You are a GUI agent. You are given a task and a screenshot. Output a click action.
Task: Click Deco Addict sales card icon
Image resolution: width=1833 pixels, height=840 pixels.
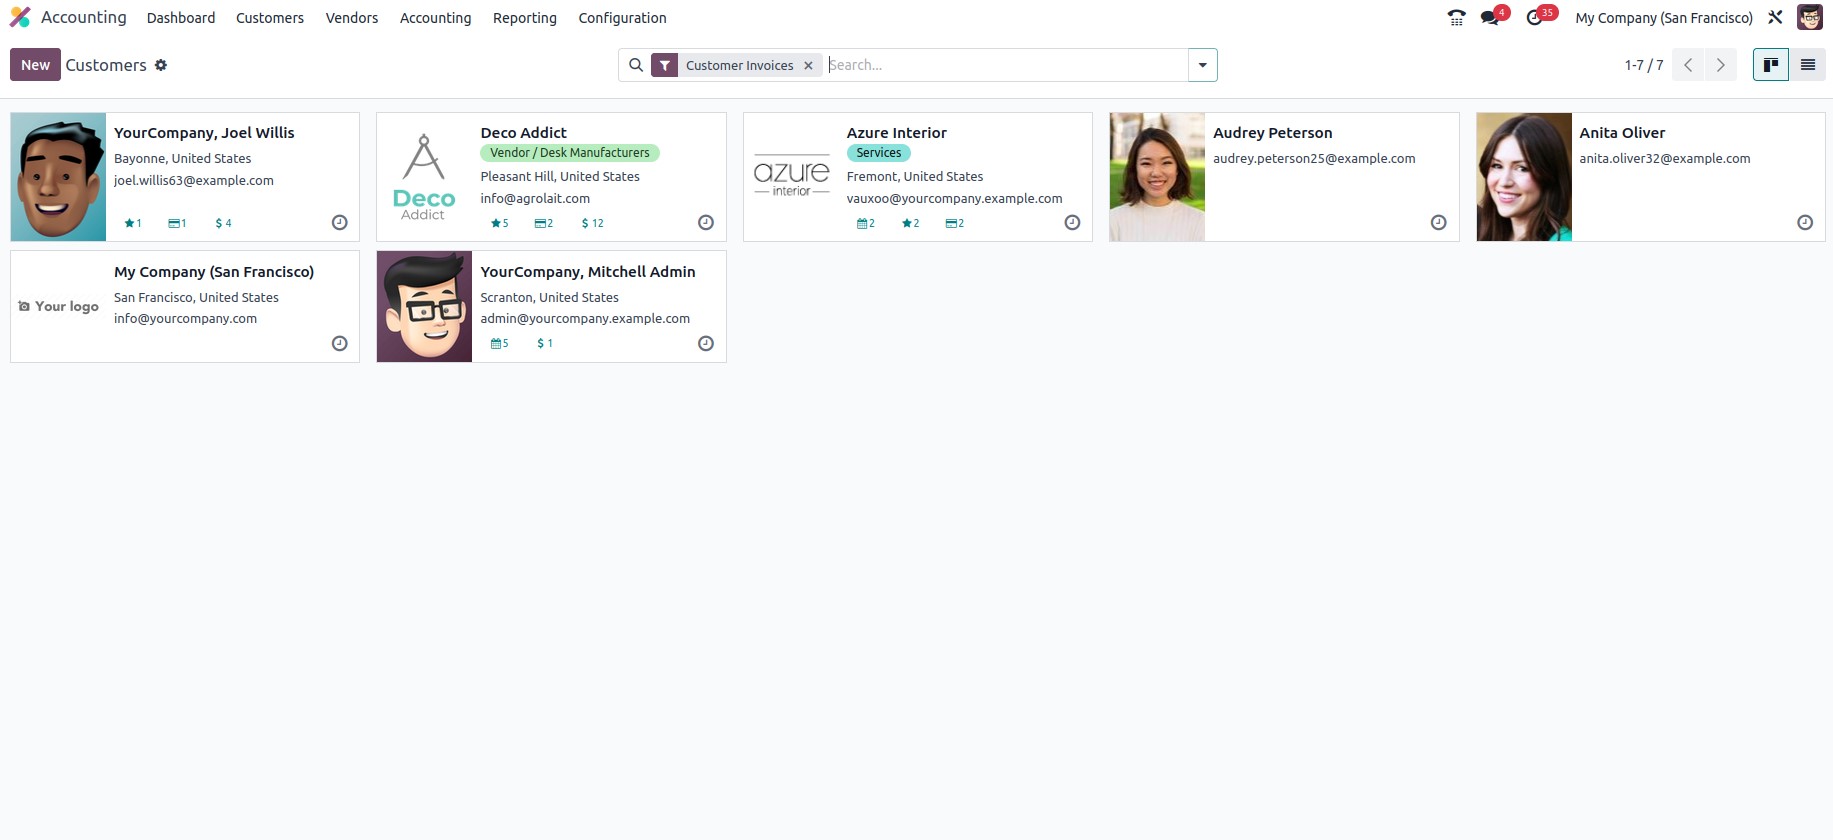(x=540, y=223)
